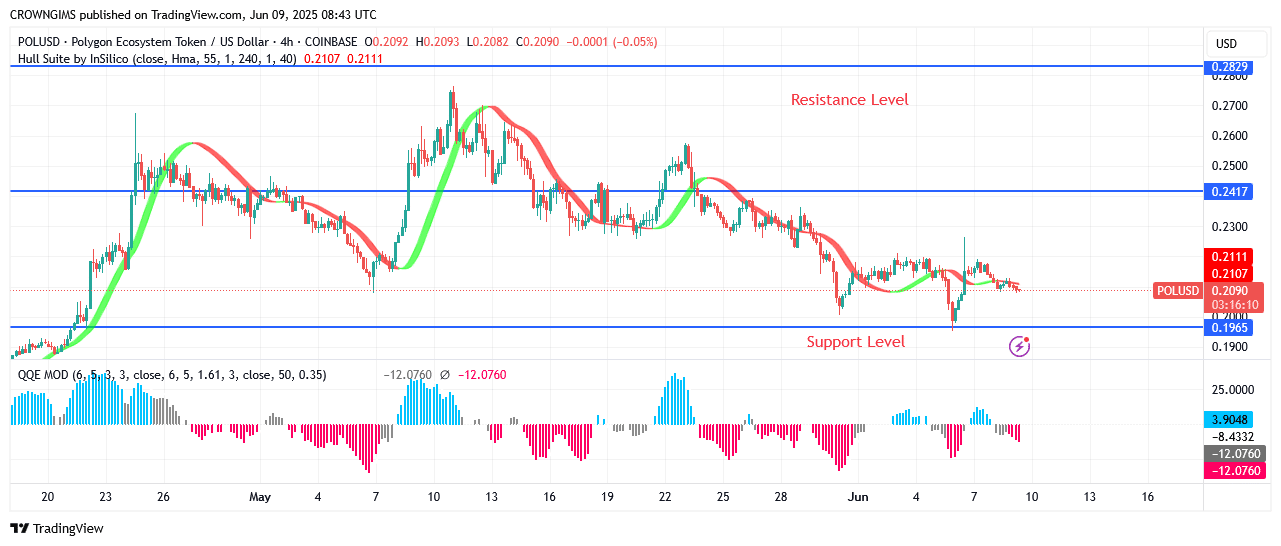The height and width of the screenshot is (546, 1281).
Task: Click the 0.2090 current price label
Action: 1229,290
